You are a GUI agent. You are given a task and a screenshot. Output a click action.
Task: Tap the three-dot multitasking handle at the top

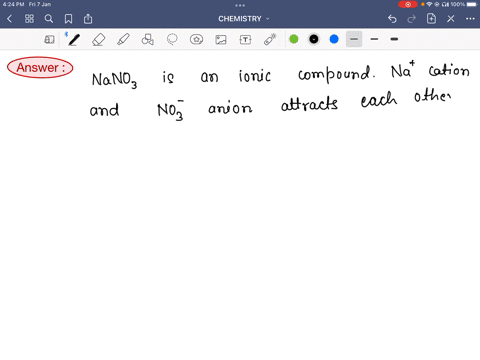240,5
